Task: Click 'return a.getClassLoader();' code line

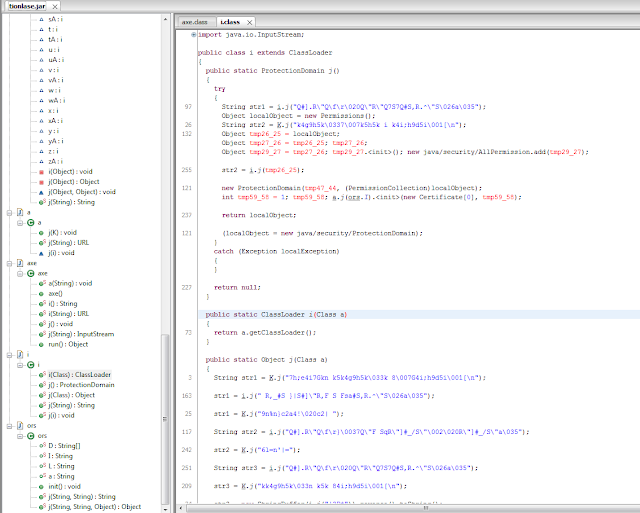Action: click(x=265, y=333)
